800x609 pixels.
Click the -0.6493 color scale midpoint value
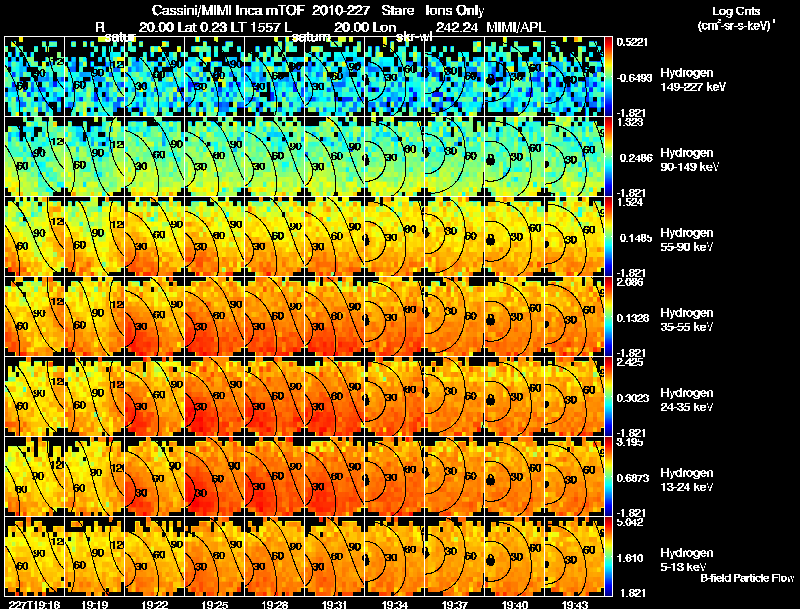click(634, 78)
